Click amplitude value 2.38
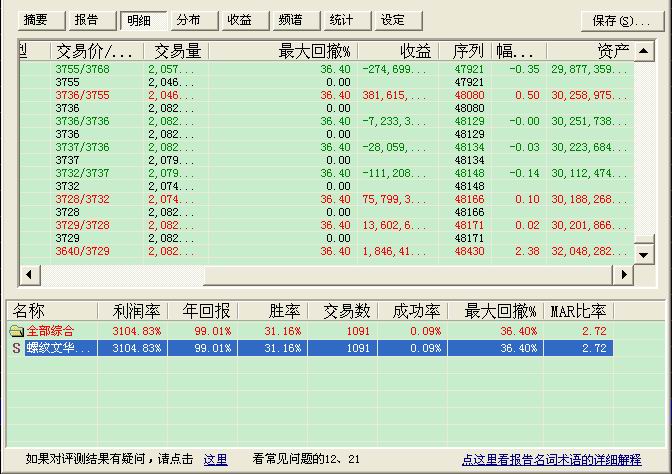Viewport: 672px width, 474px height. coord(527,251)
